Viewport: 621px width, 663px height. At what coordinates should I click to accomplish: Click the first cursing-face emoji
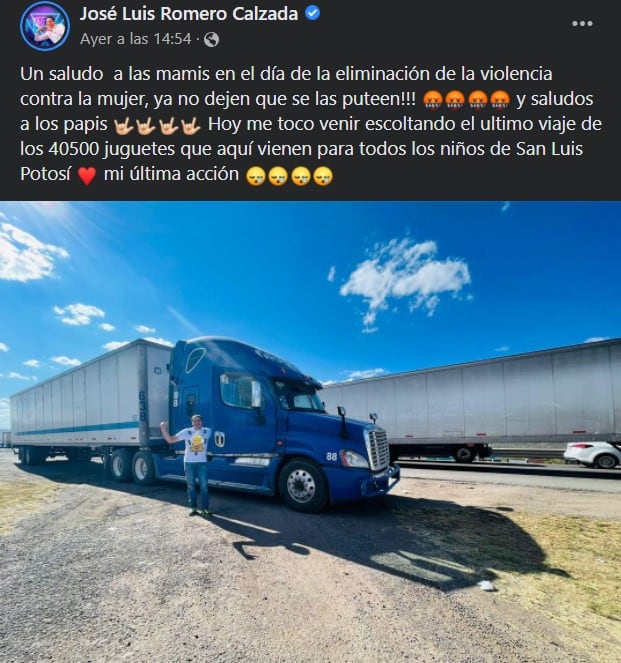click(432, 100)
